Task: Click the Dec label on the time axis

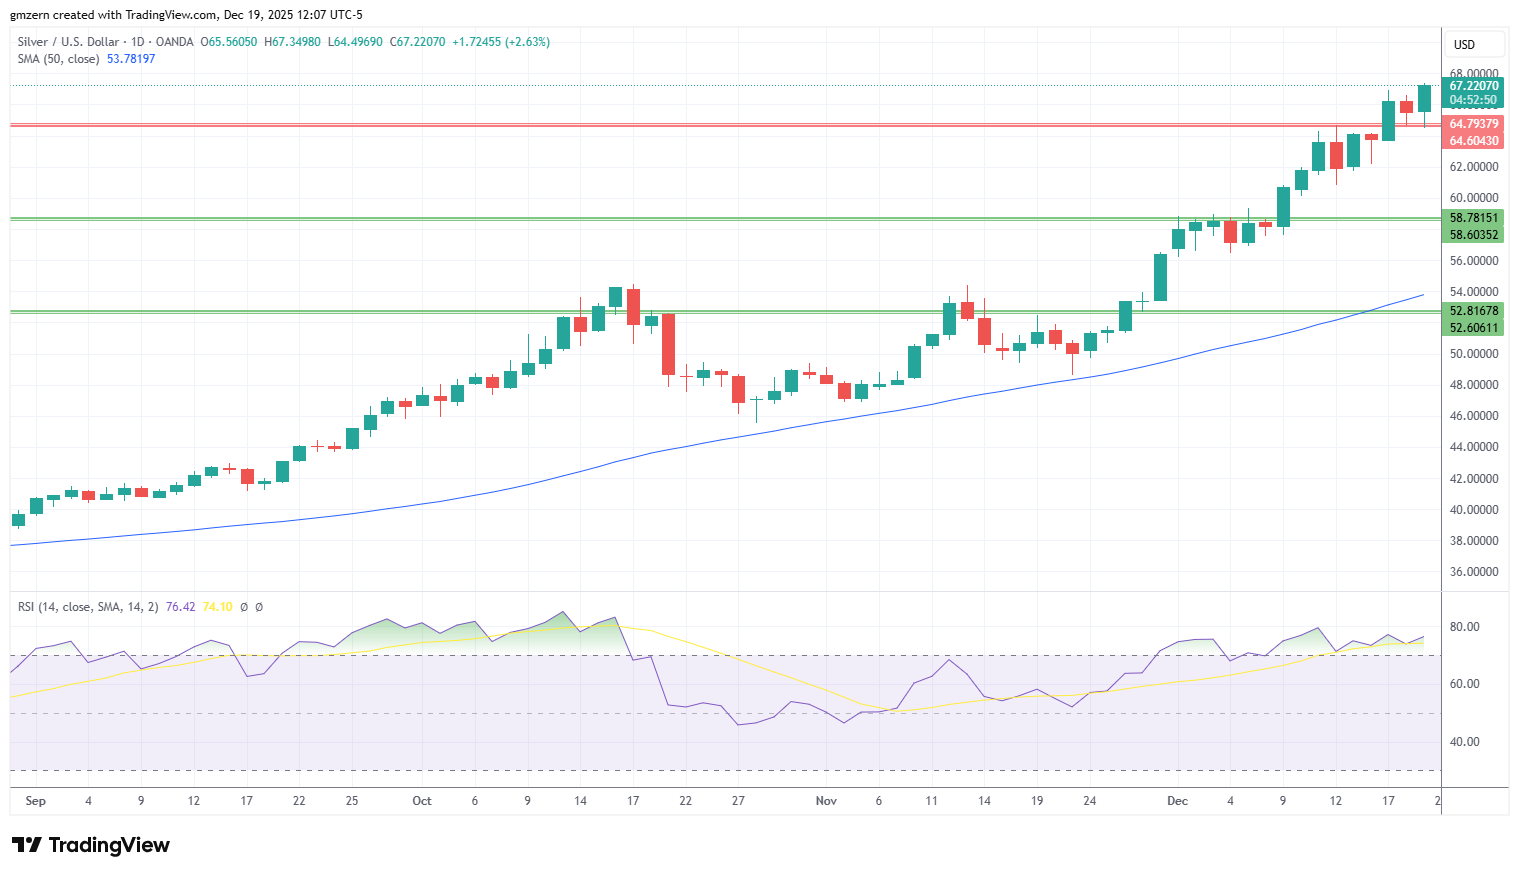Action: pyautogui.click(x=1178, y=801)
